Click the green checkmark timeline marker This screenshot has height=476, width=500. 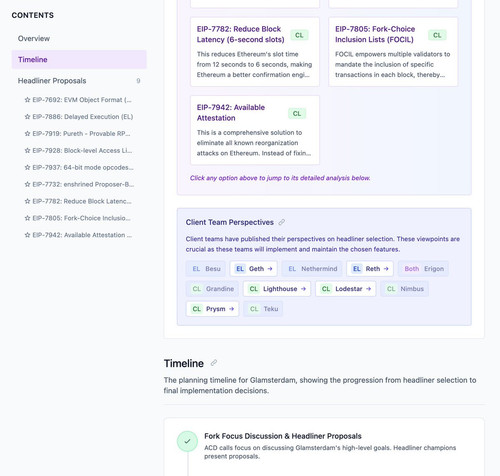187,441
